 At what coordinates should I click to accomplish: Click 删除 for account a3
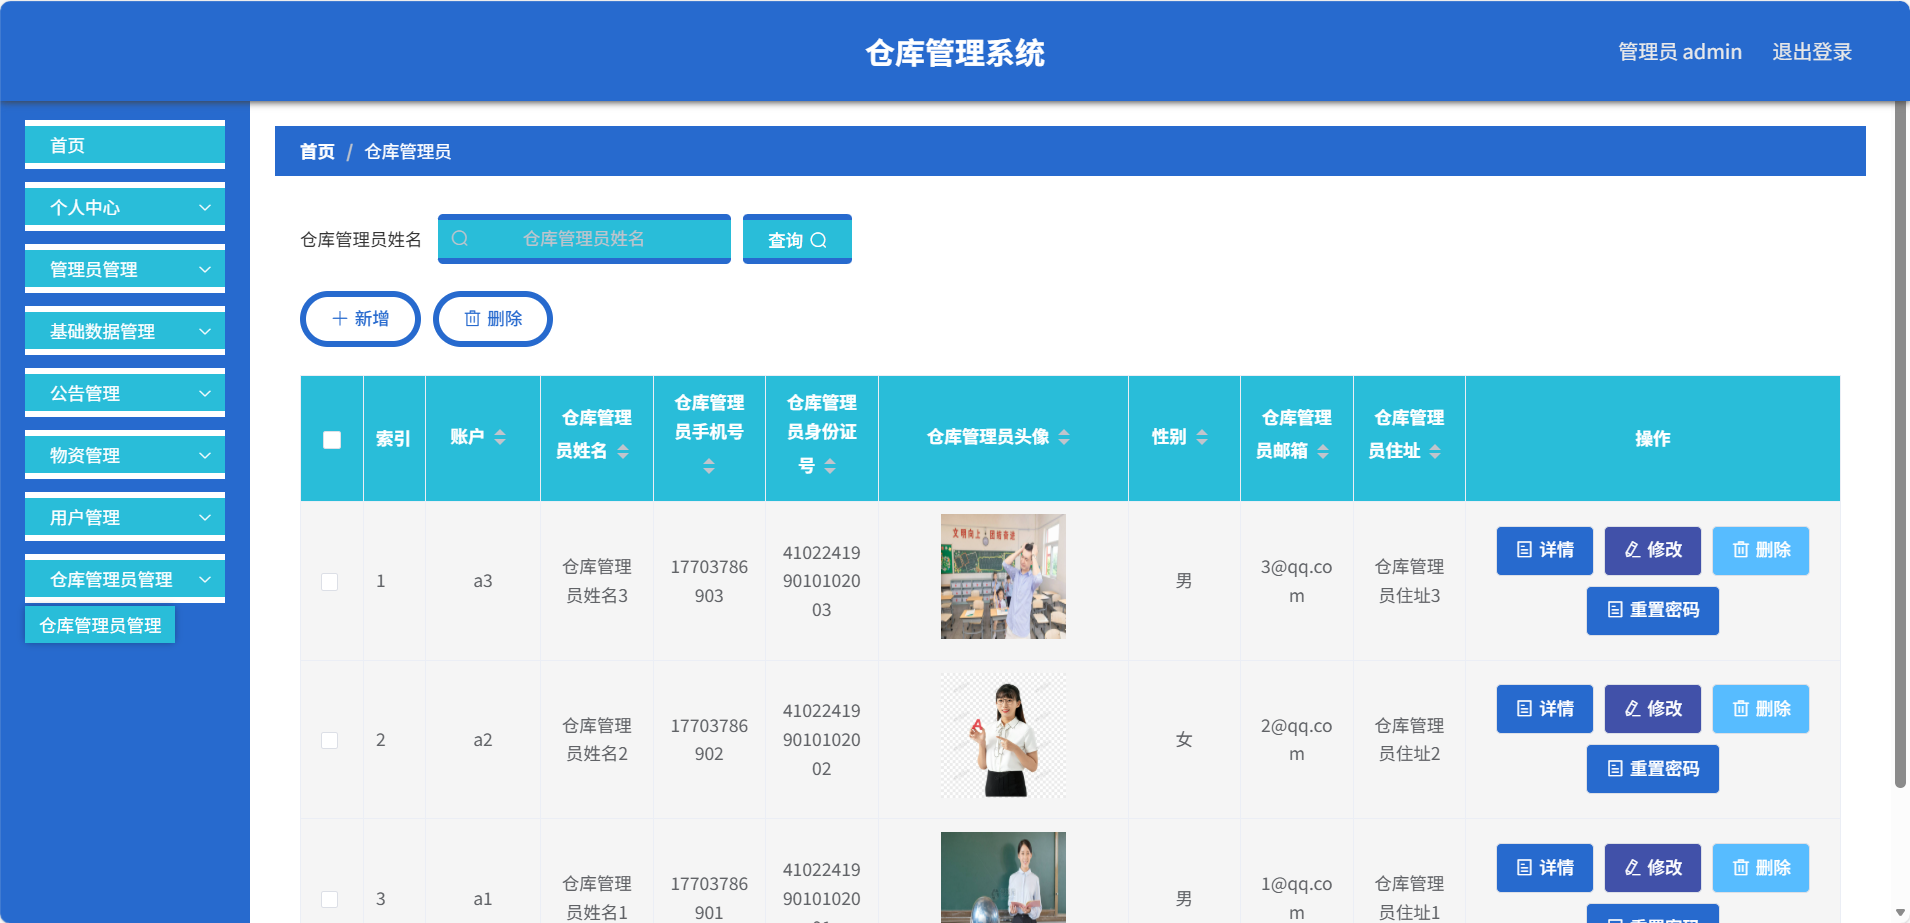tap(1761, 550)
